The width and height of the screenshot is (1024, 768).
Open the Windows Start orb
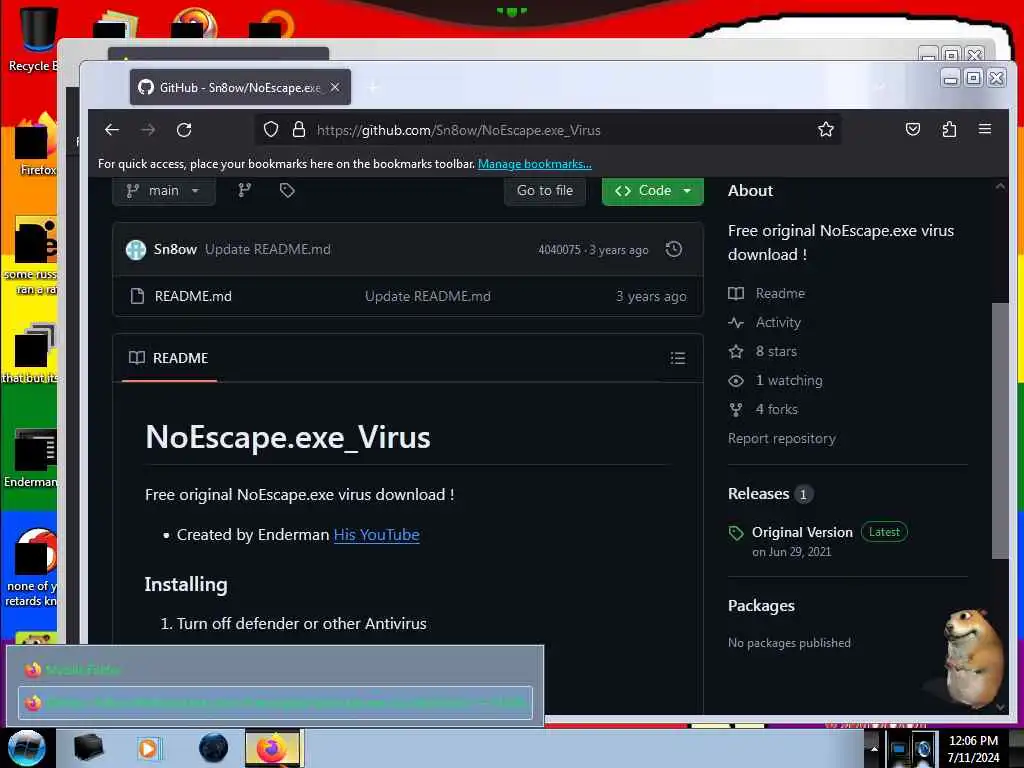pyautogui.click(x=27, y=748)
